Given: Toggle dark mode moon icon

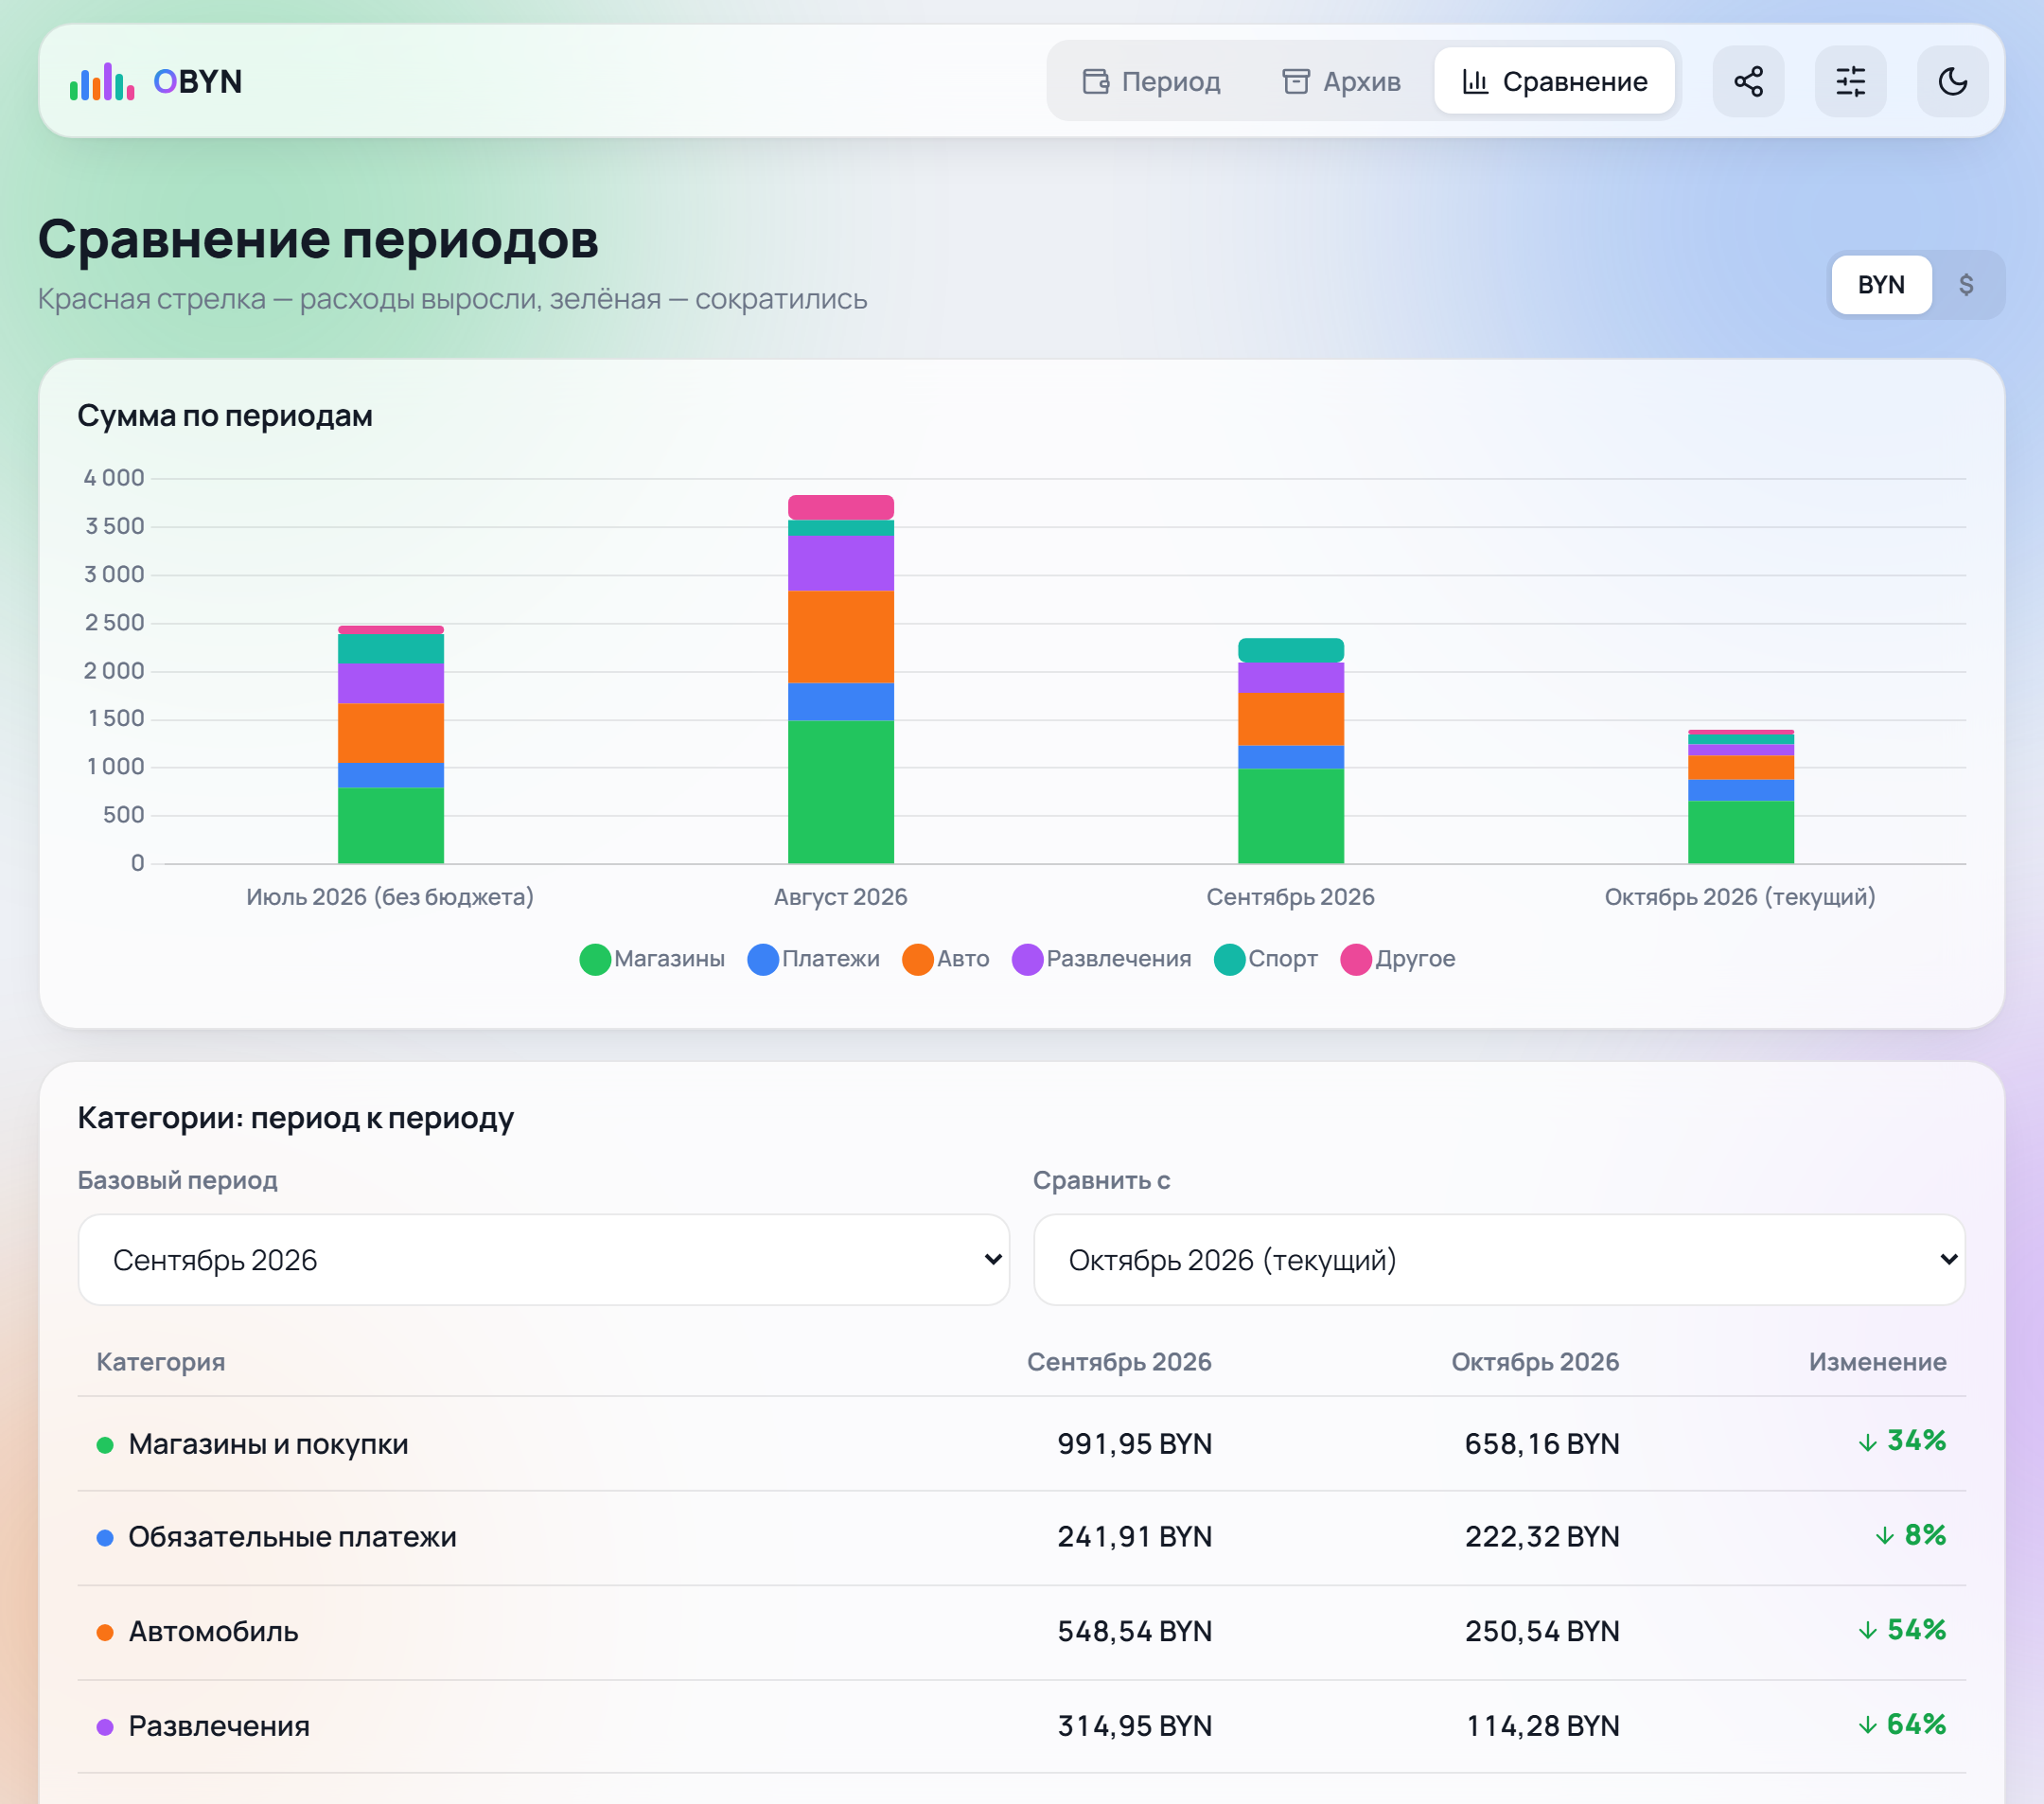Looking at the screenshot, I should coord(1952,81).
